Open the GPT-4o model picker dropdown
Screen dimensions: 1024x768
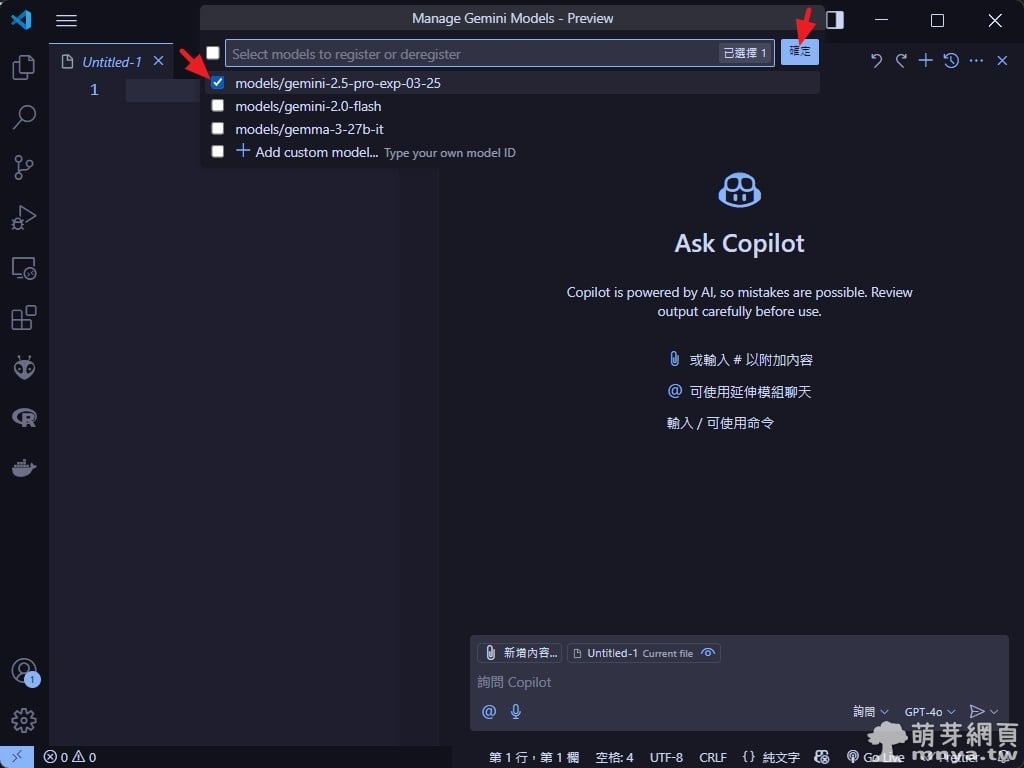point(930,712)
